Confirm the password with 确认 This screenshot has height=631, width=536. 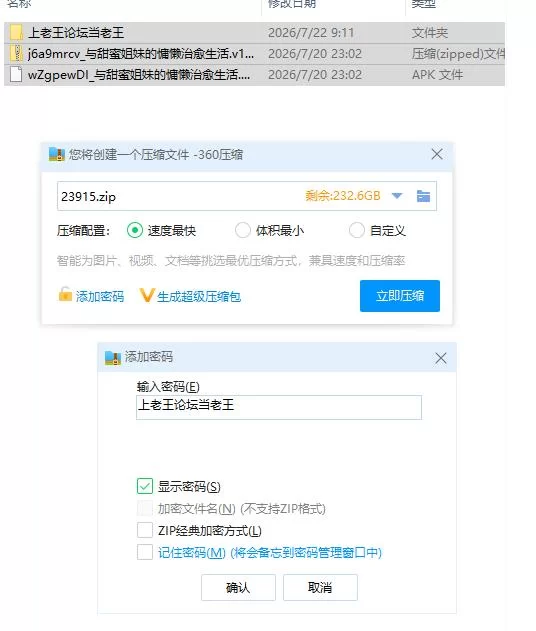point(238,588)
